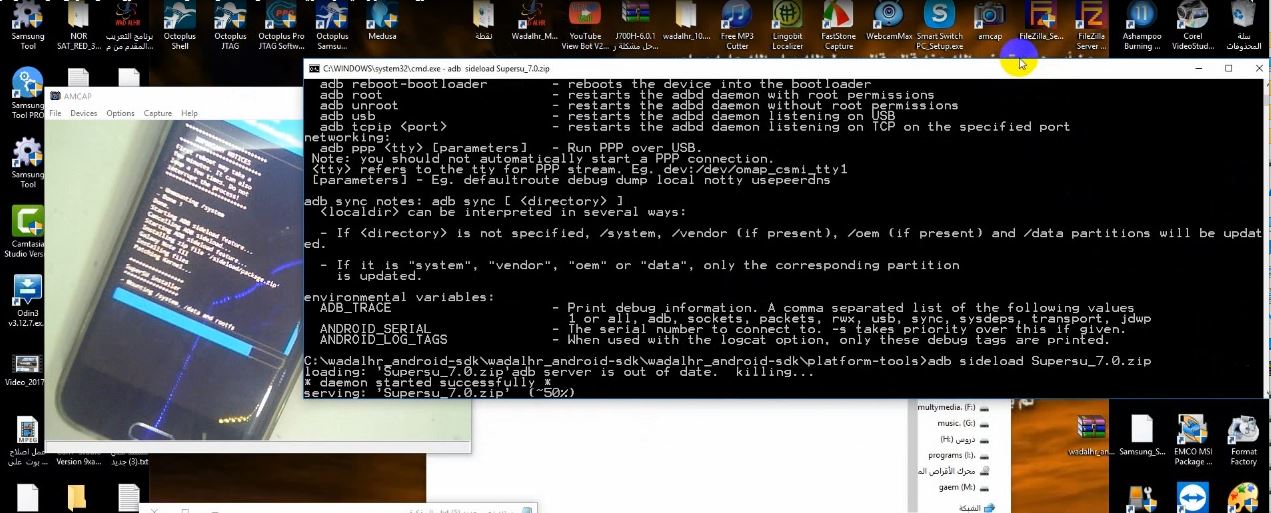Open the Lingobit Localizer shortcut
The height and width of the screenshot is (513, 1271).
click(x=788, y=26)
